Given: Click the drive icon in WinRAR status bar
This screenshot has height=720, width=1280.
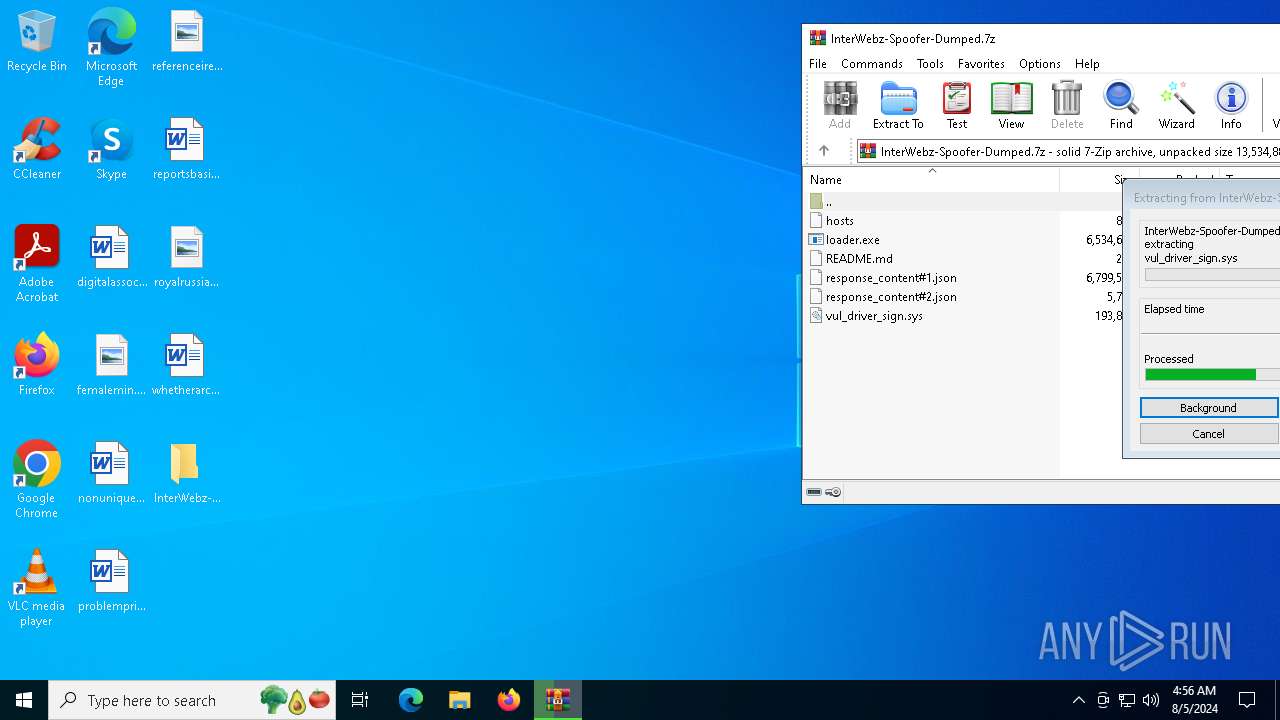Looking at the screenshot, I should click(814, 492).
